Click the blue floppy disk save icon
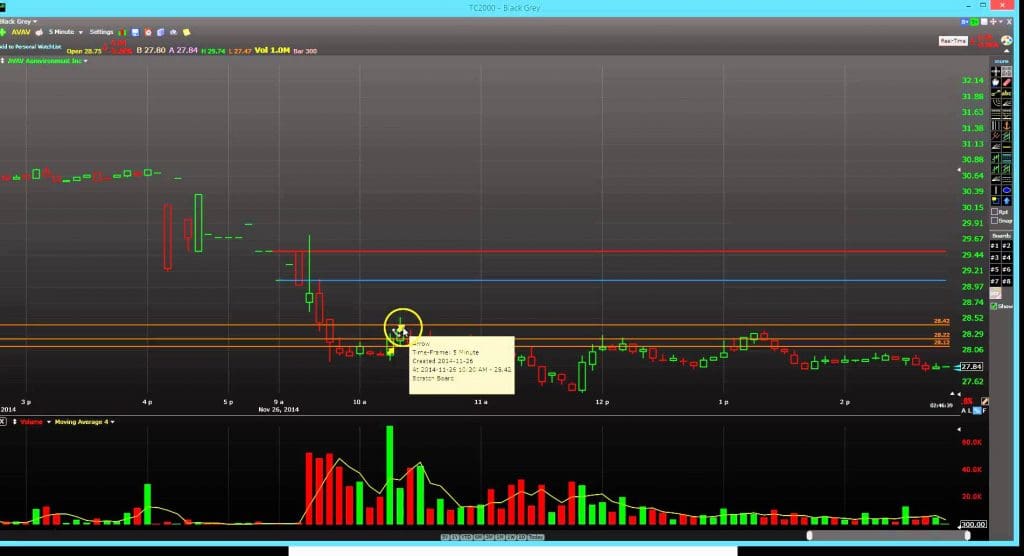 click(x=135, y=32)
